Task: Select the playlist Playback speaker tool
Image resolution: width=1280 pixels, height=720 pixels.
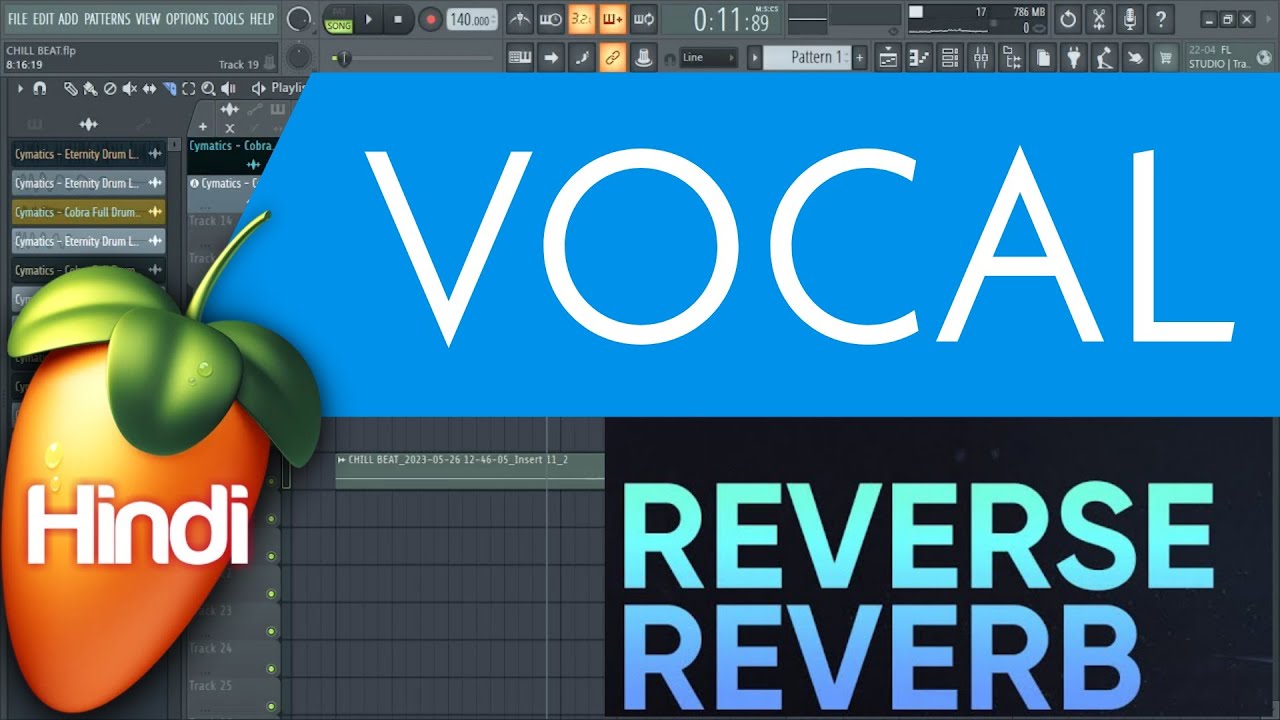Action: tap(228, 88)
